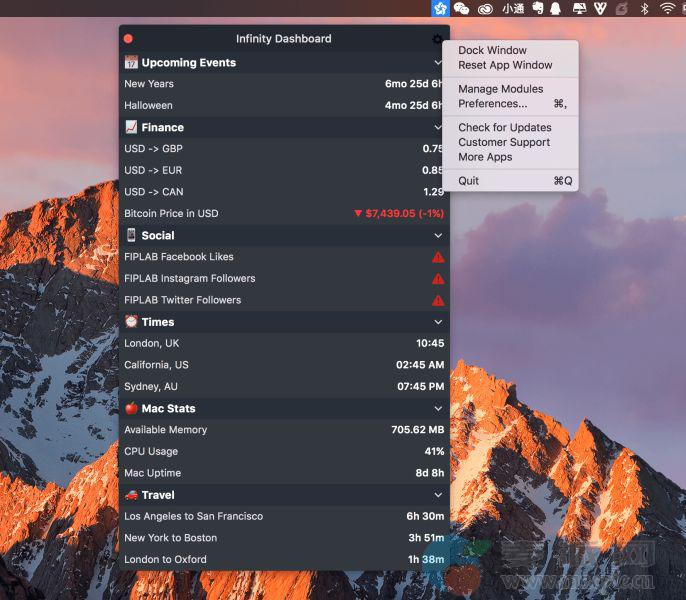Click the Travel car icon

tap(131, 495)
